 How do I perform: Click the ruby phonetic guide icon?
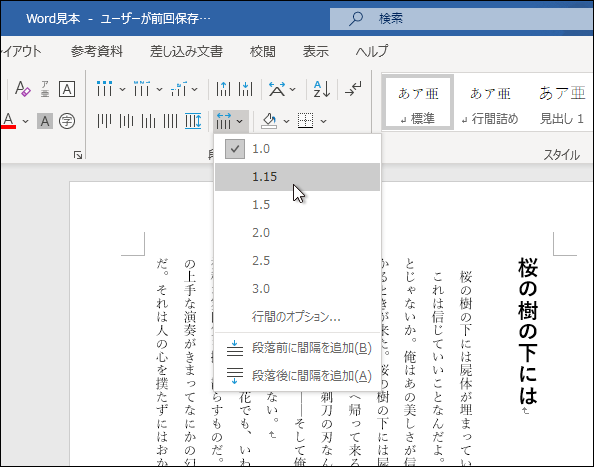(x=45, y=89)
